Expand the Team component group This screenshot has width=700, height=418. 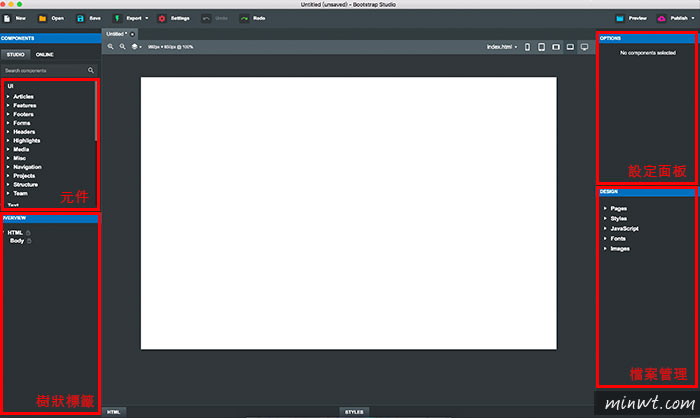8,193
